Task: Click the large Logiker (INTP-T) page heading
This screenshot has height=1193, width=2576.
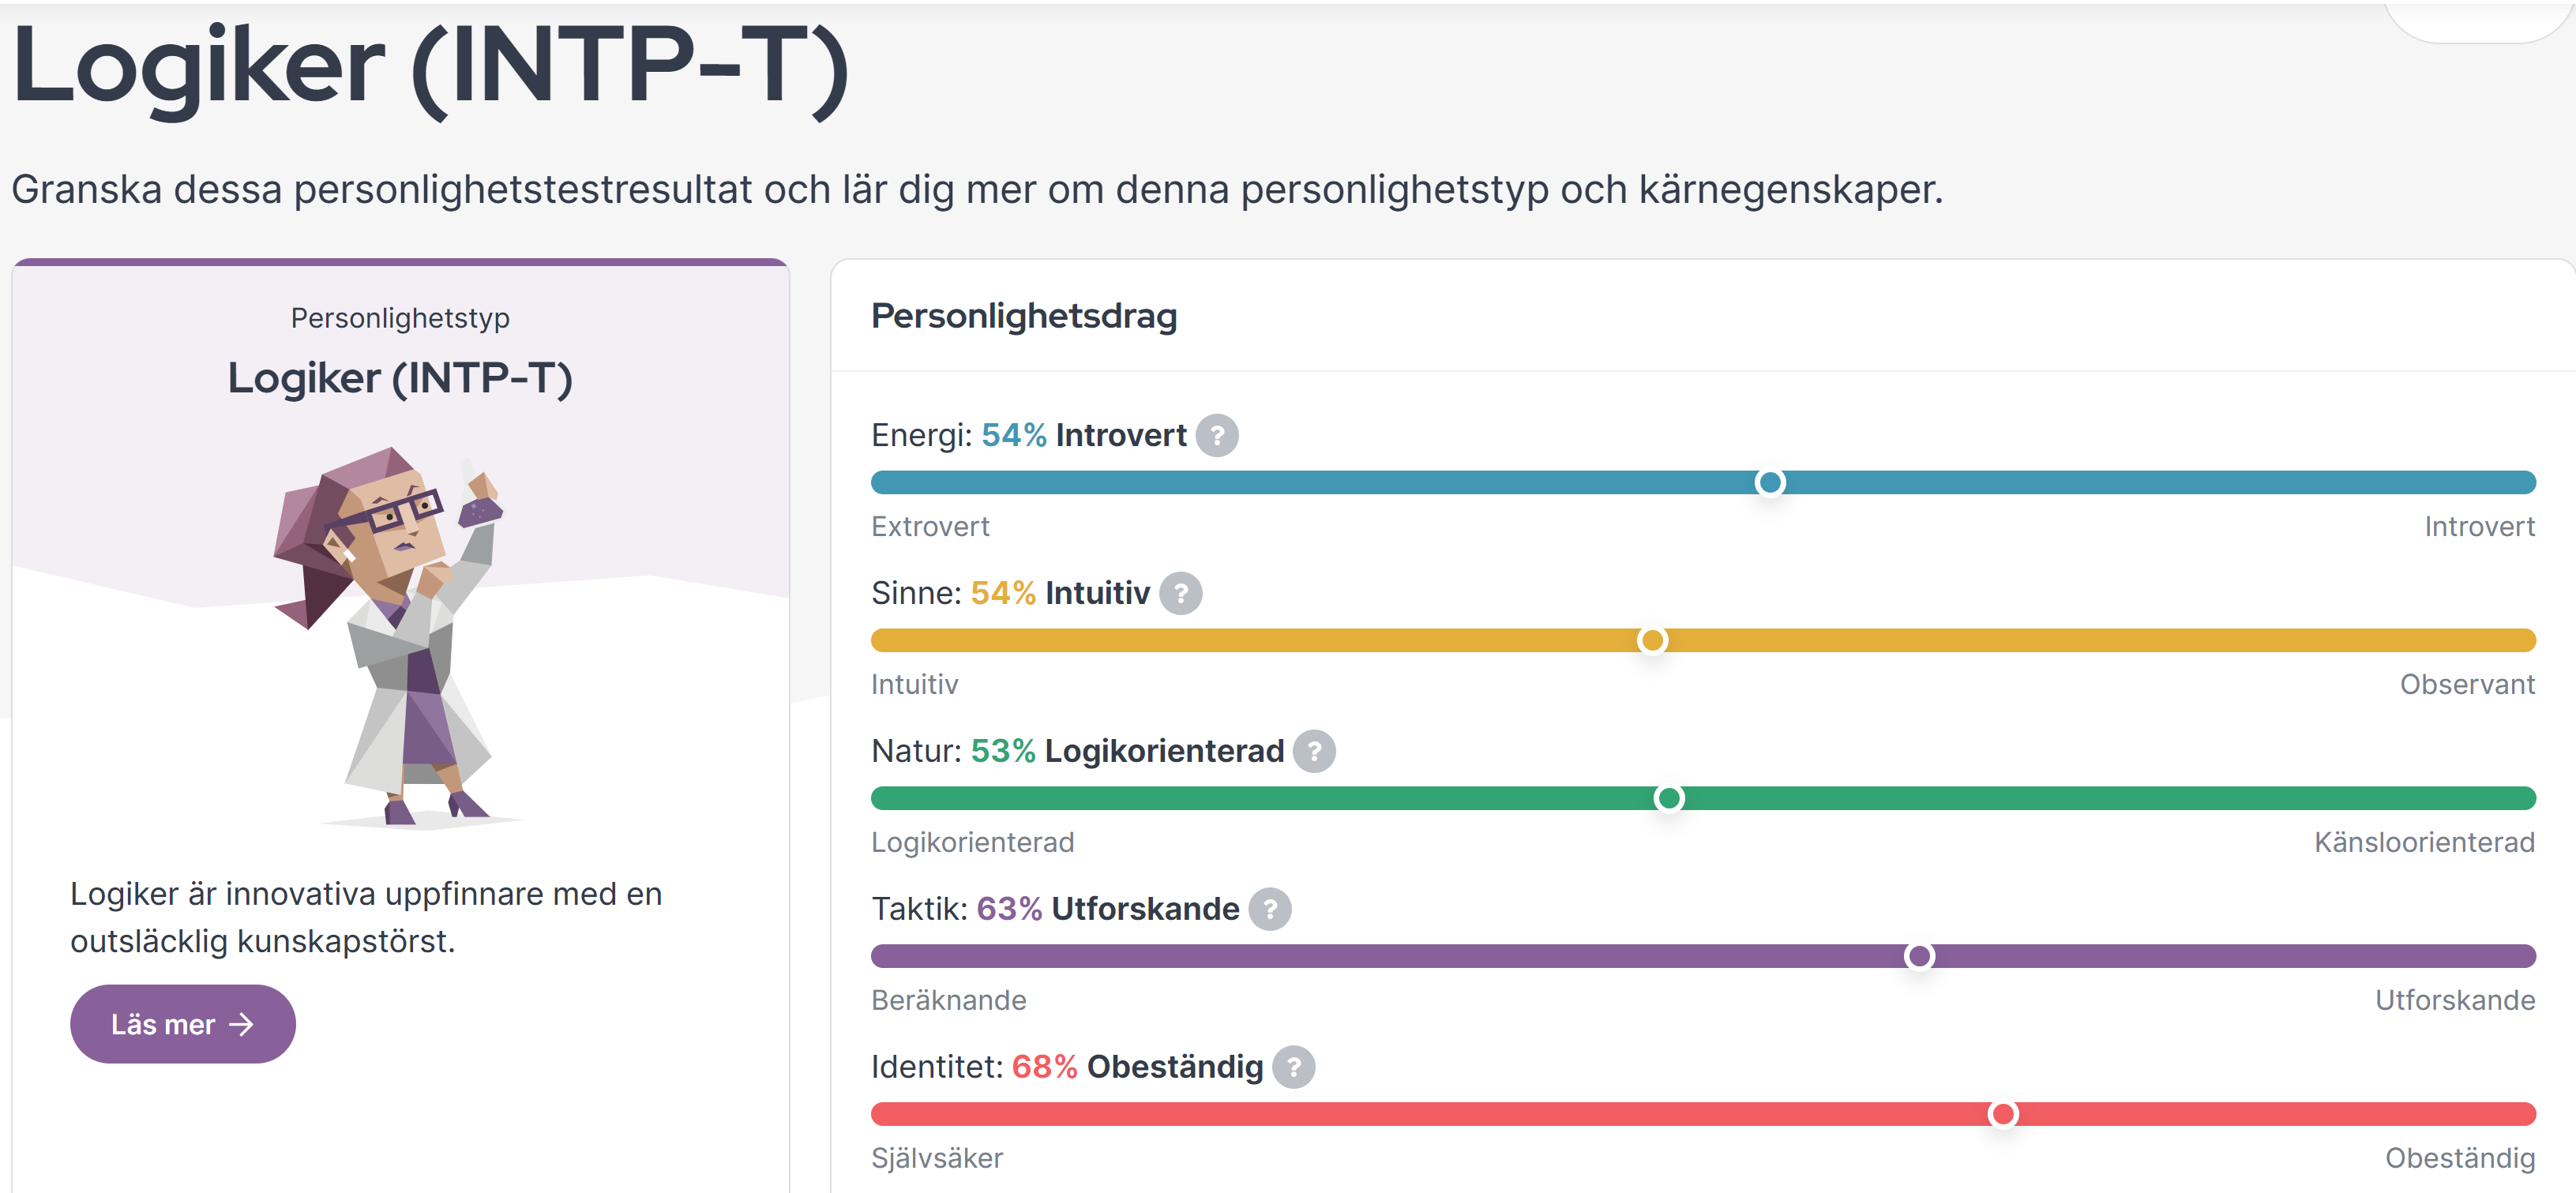Action: coord(430,68)
